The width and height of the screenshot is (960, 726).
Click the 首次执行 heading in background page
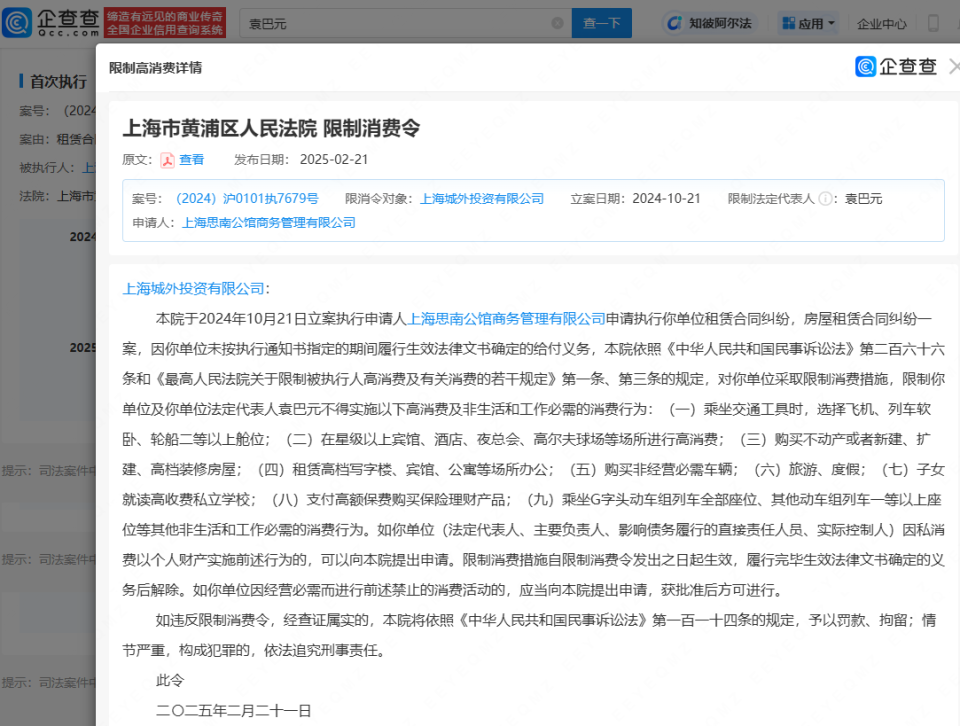58,81
